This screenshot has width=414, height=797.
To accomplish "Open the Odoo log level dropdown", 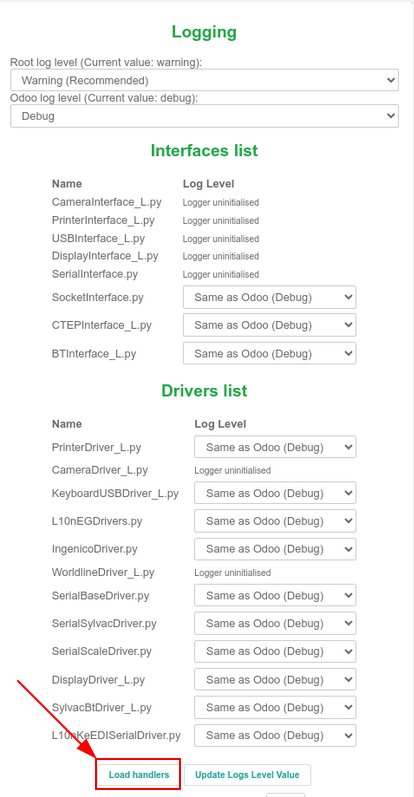I will pyautogui.click(x=204, y=116).
